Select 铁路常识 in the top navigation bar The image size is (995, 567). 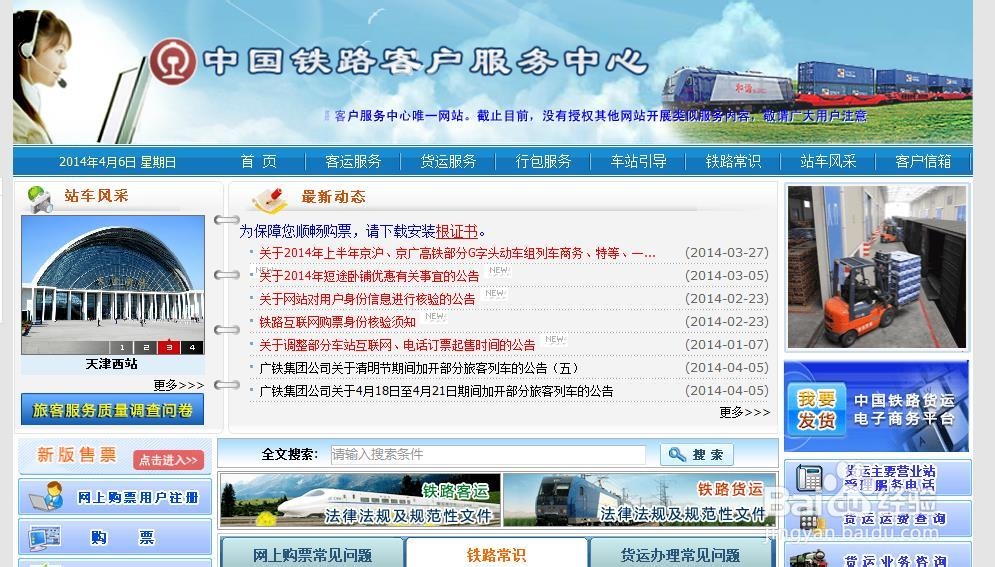733,162
